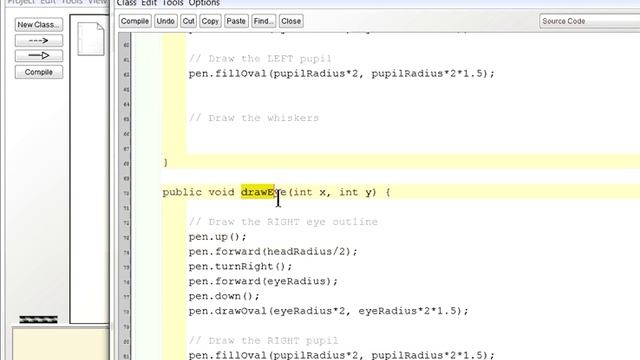Image resolution: width=640 pixels, height=360 pixels.
Task: Click the Cut button
Action: tap(188, 21)
